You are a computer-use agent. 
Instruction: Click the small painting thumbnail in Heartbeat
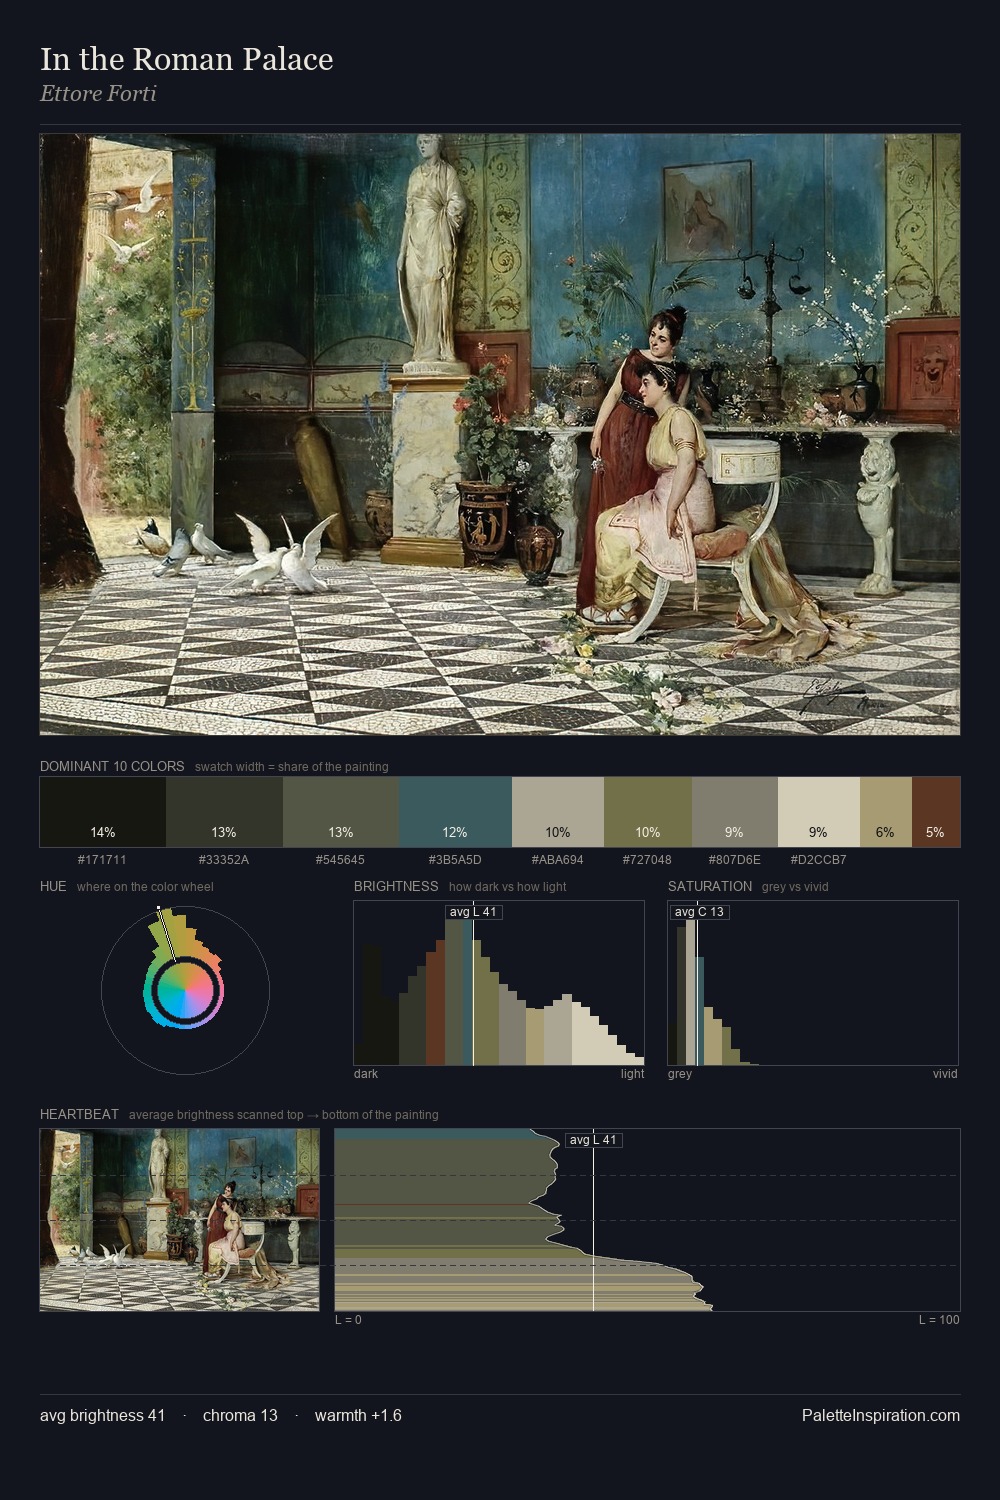click(x=180, y=1220)
